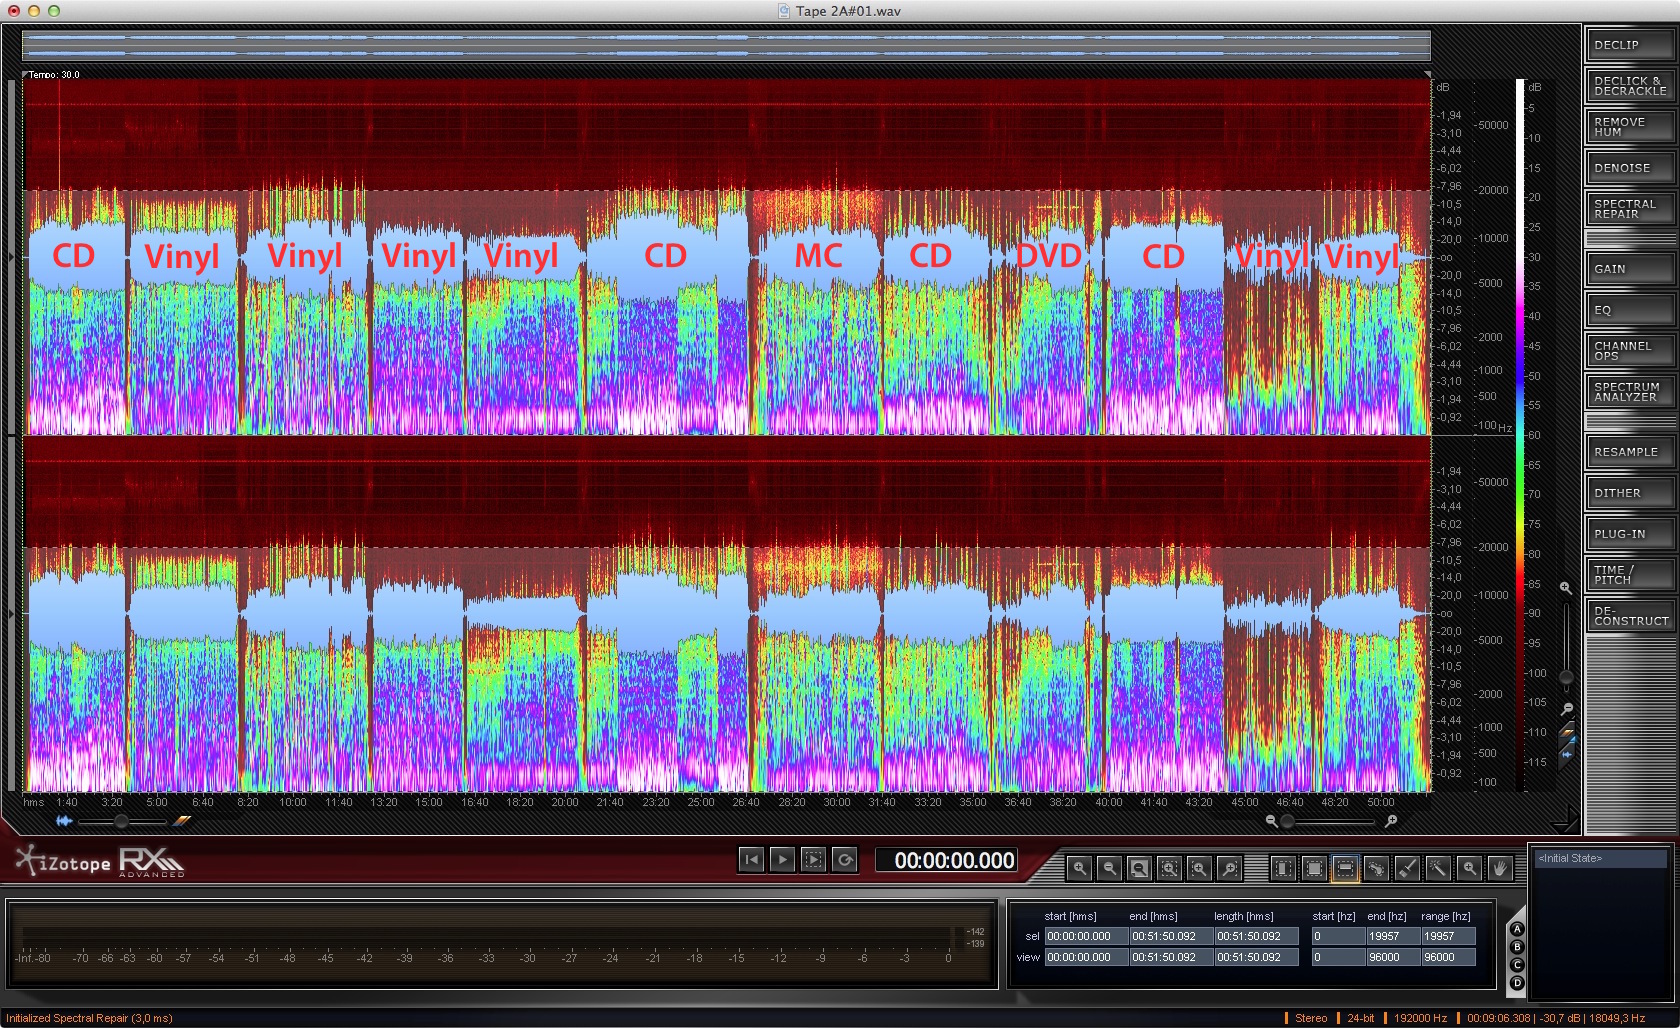
Task: Select compare slot C
Action: coord(1516,966)
